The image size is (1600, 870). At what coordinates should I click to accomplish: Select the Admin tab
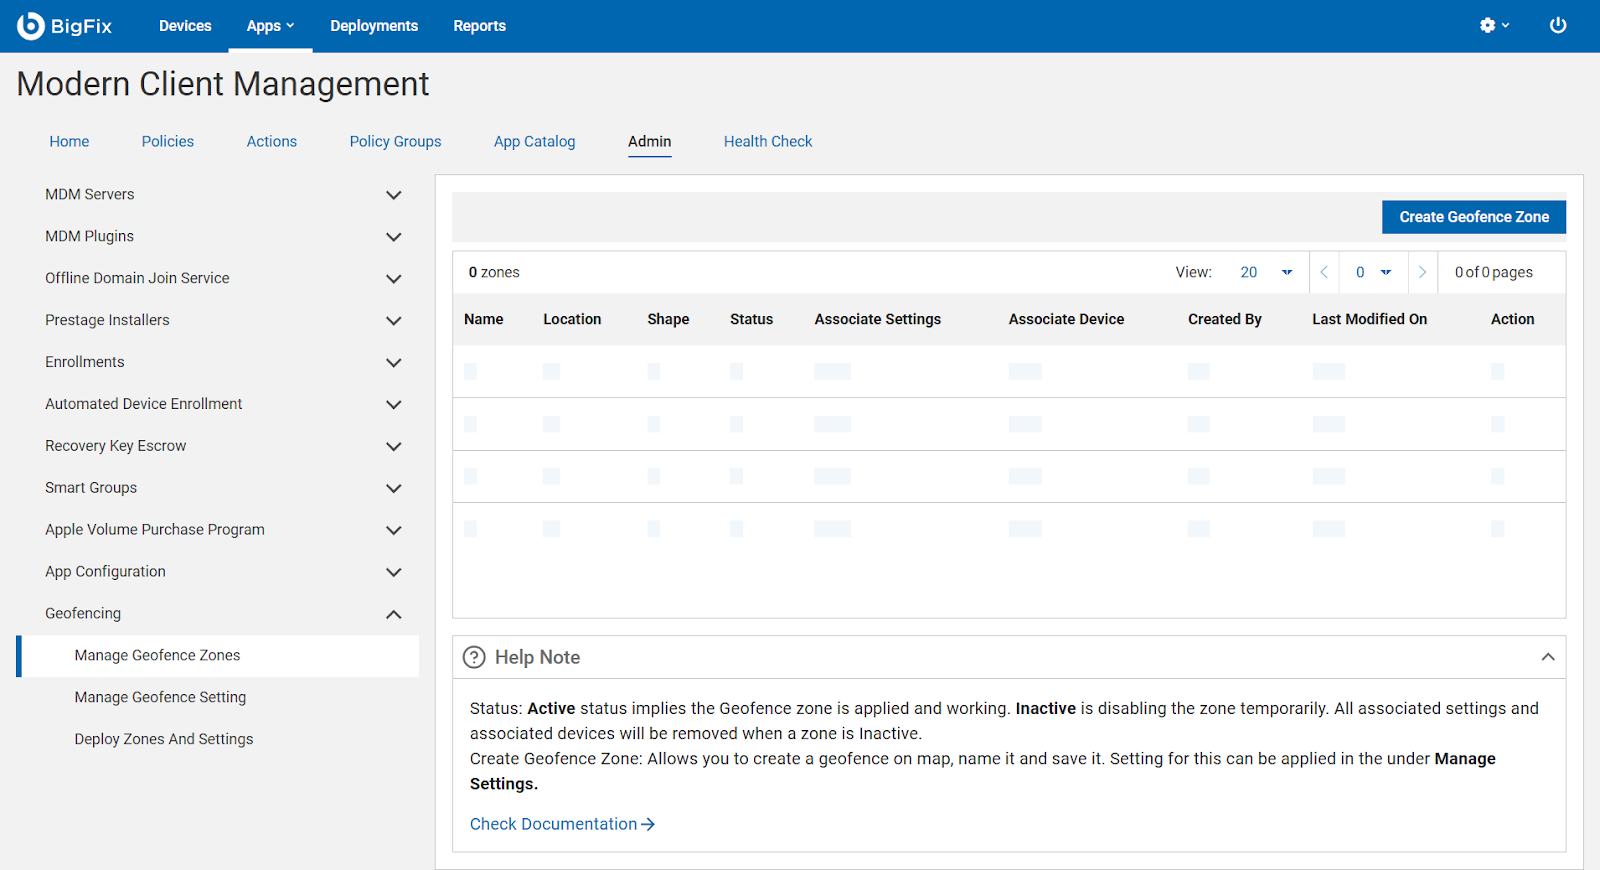pyautogui.click(x=650, y=141)
